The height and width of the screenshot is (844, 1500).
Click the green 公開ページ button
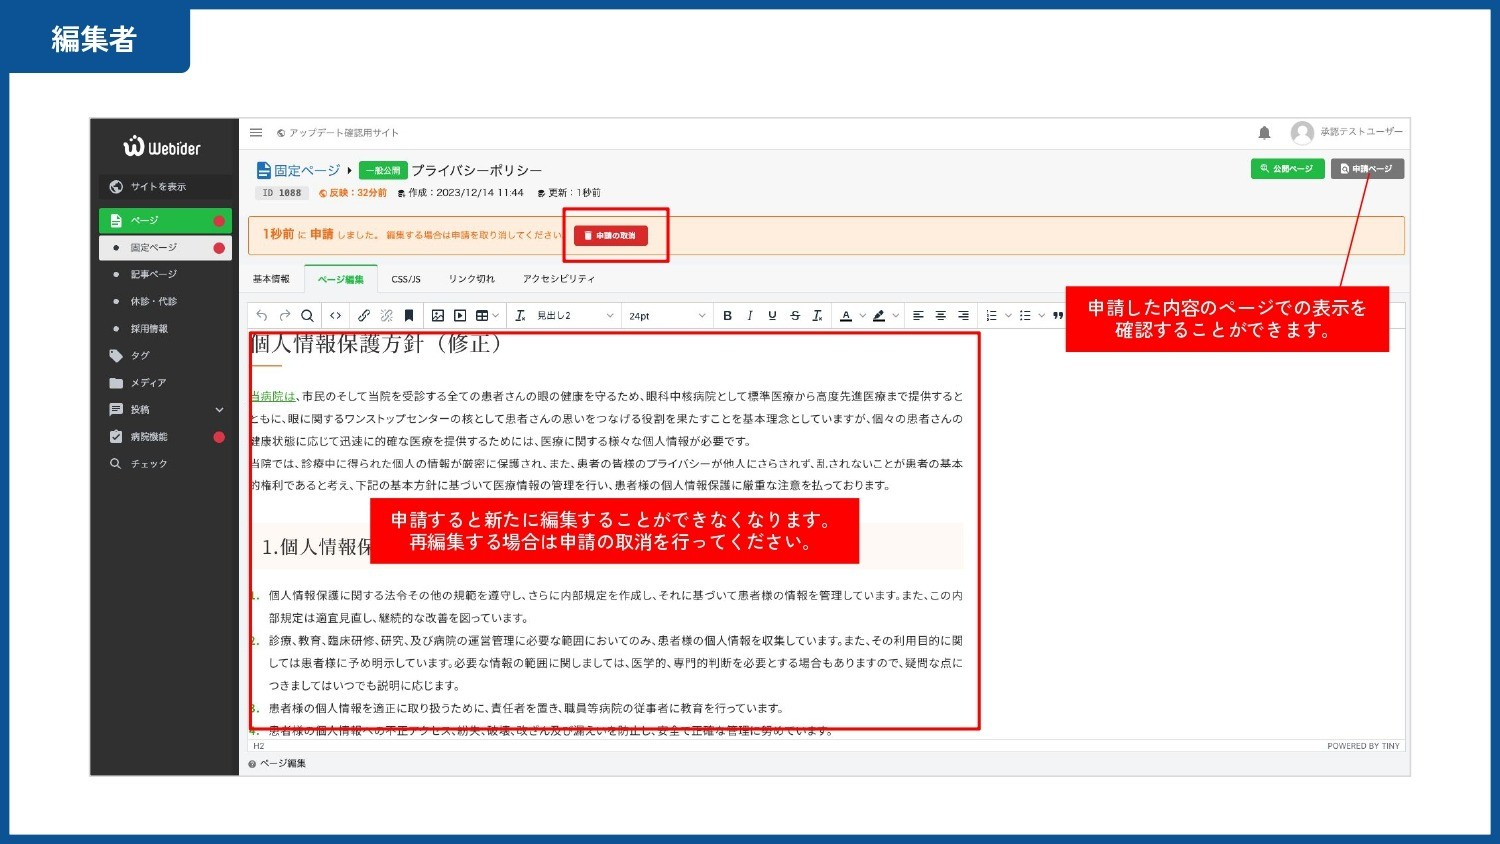[x=1287, y=169]
